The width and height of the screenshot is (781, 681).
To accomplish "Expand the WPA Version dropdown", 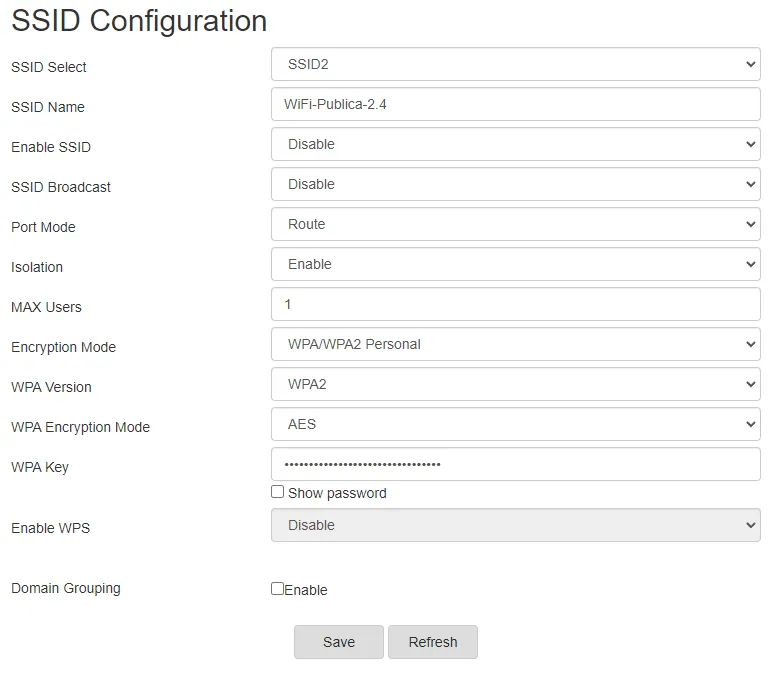I will [x=515, y=384].
